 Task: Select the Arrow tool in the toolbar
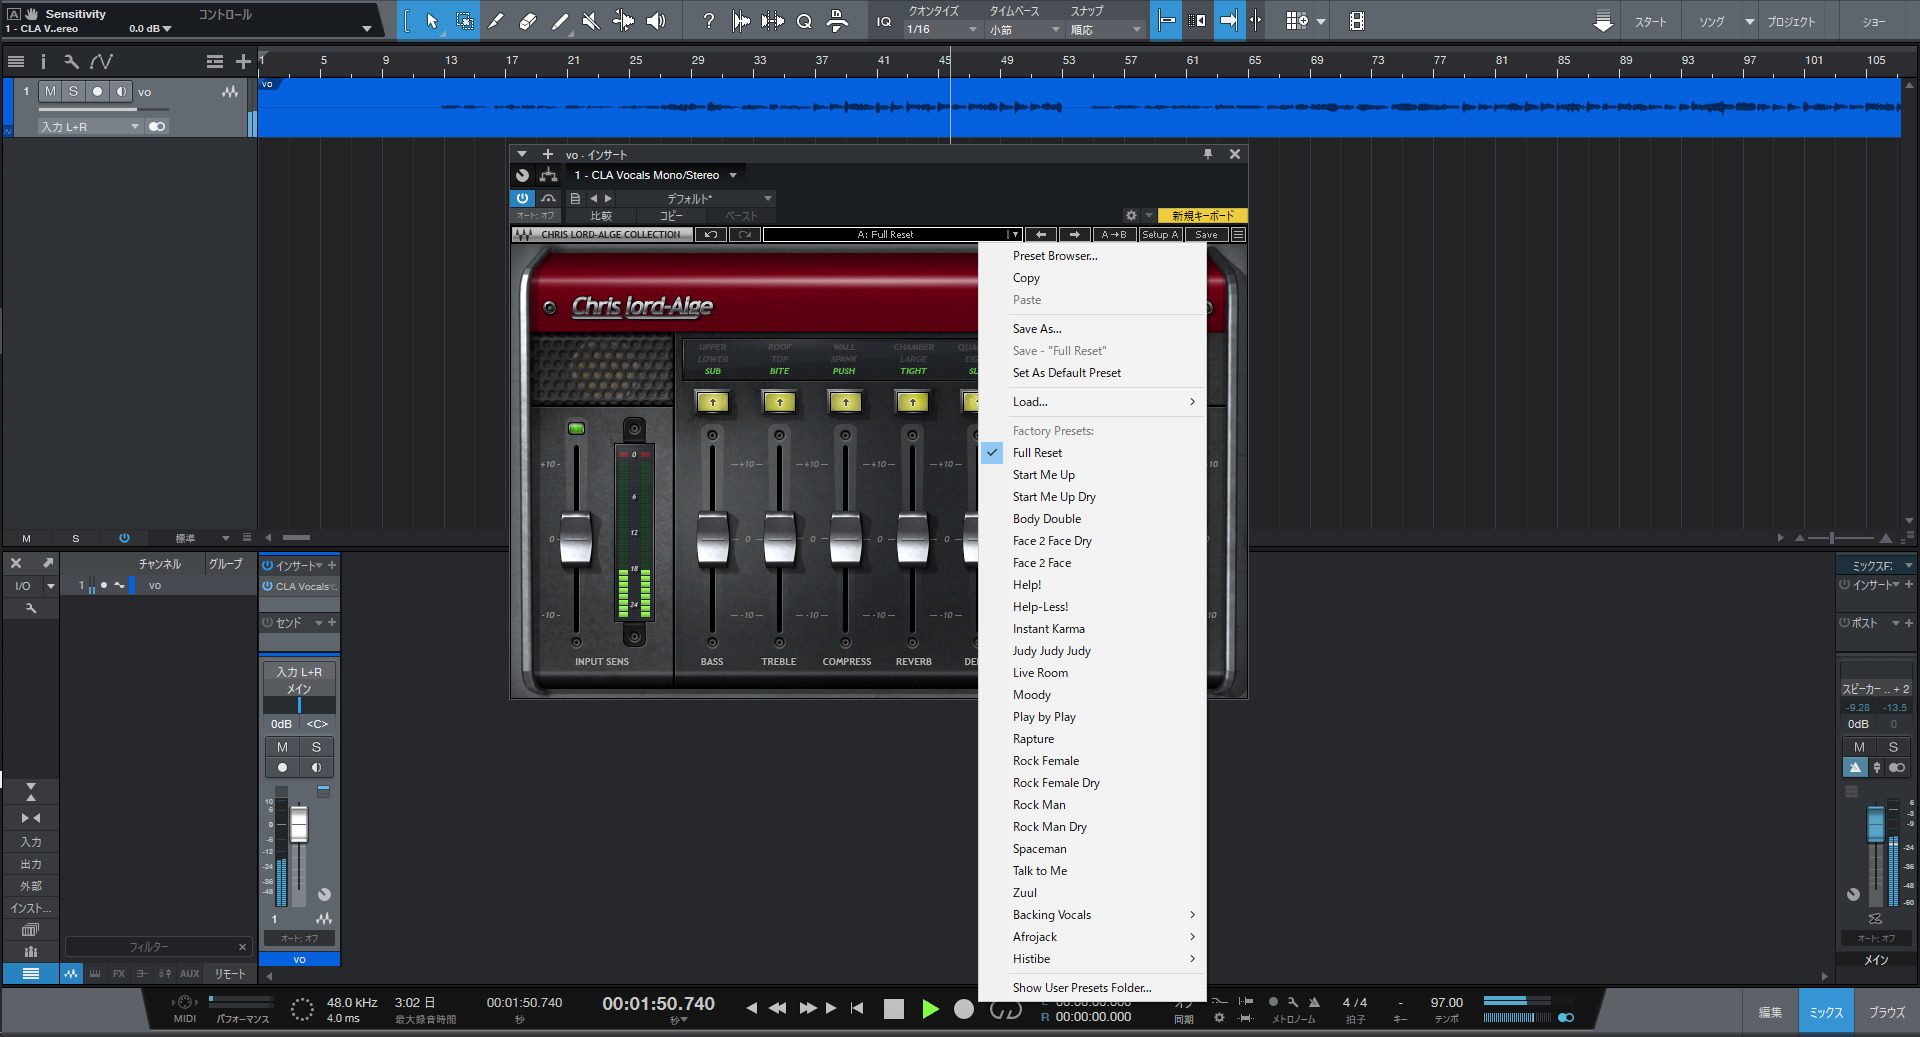coord(432,21)
